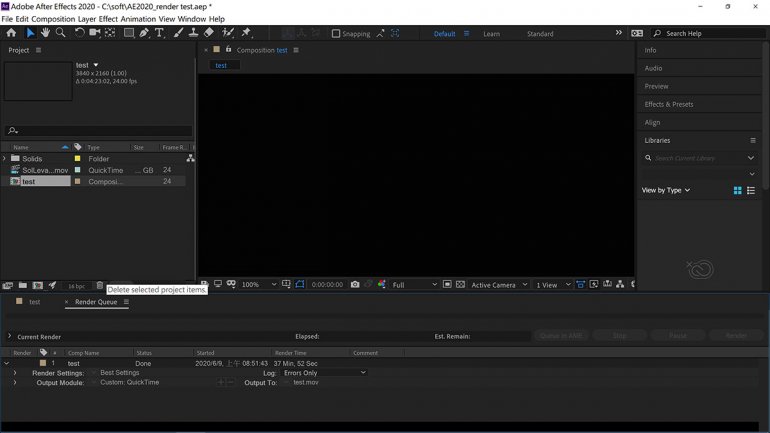Open the Effects & Presets panel
The image size is (770, 433).
669,104
